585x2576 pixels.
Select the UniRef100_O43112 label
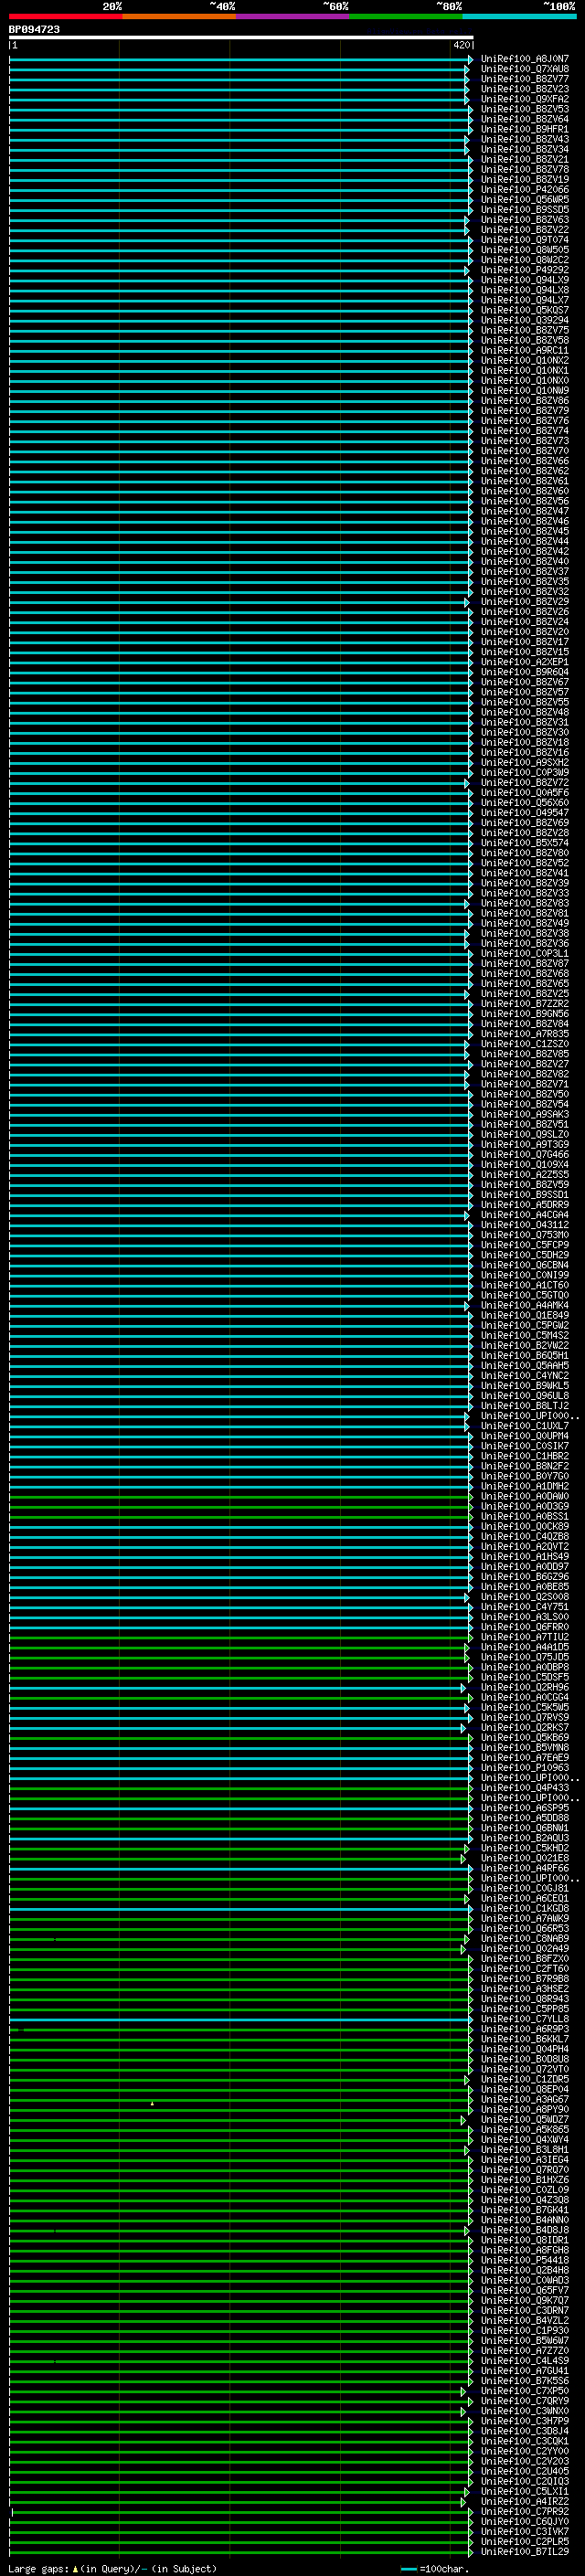(525, 1225)
